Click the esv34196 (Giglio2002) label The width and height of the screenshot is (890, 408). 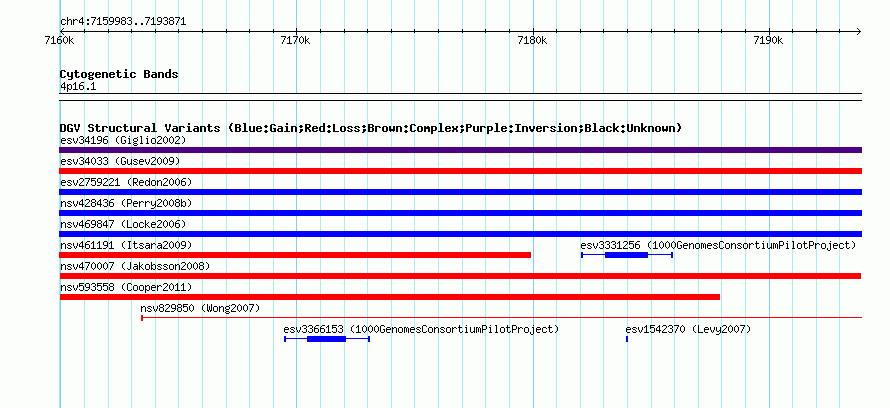point(123,140)
